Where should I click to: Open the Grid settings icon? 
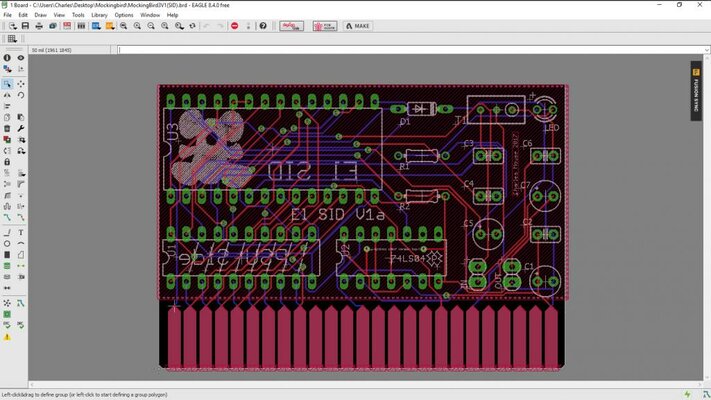click(x=12, y=38)
